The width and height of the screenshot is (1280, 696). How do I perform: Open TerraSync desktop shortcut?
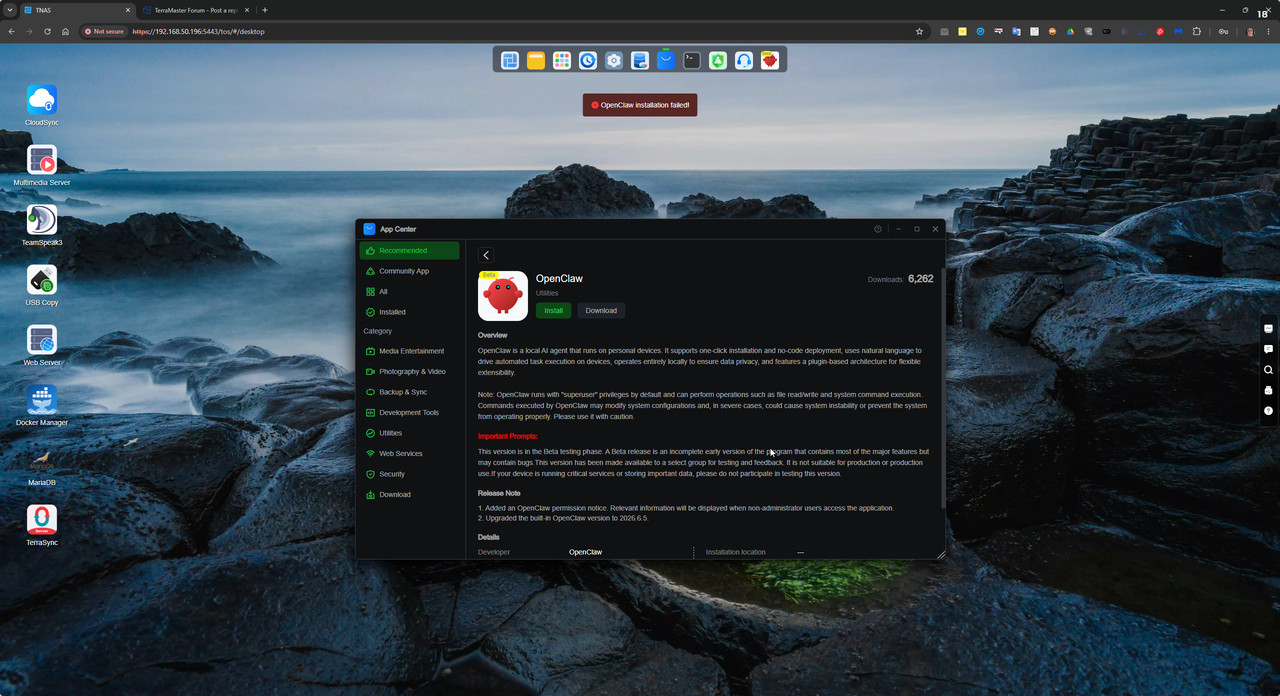click(42, 525)
